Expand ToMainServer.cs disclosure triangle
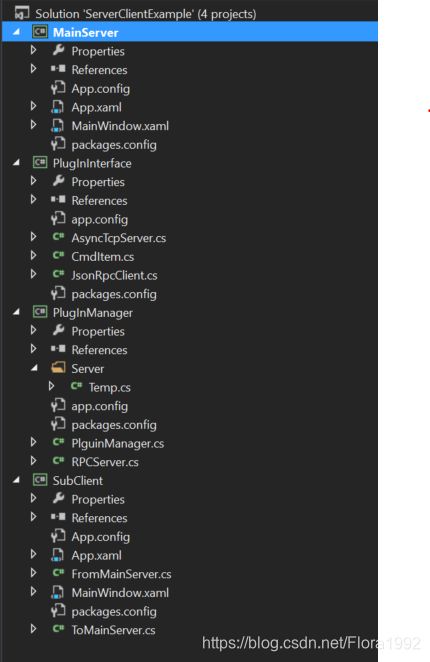Viewport: 430px width, 662px height. [x=33, y=629]
